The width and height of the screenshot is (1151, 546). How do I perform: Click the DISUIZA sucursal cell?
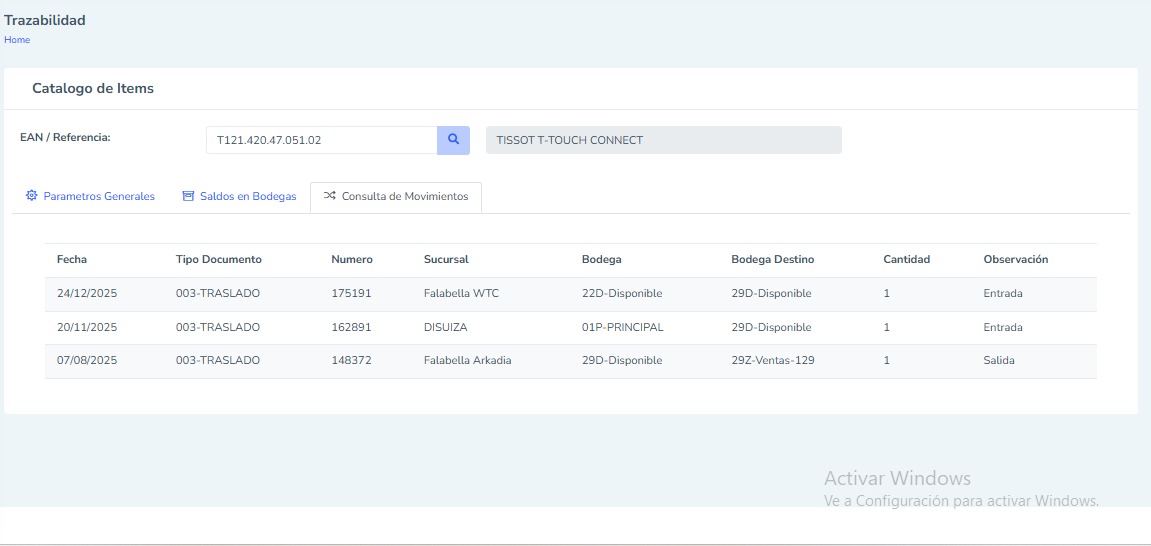445,327
